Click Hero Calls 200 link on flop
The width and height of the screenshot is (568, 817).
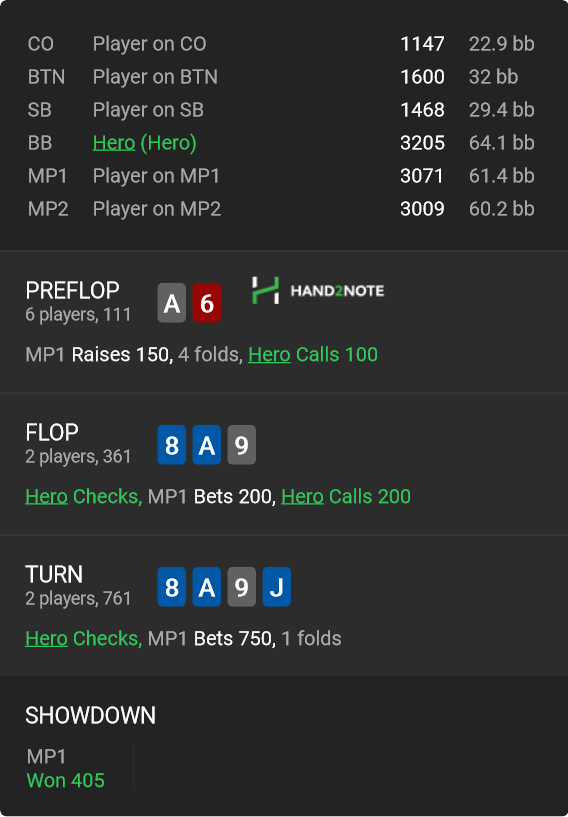[x=346, y=497]
